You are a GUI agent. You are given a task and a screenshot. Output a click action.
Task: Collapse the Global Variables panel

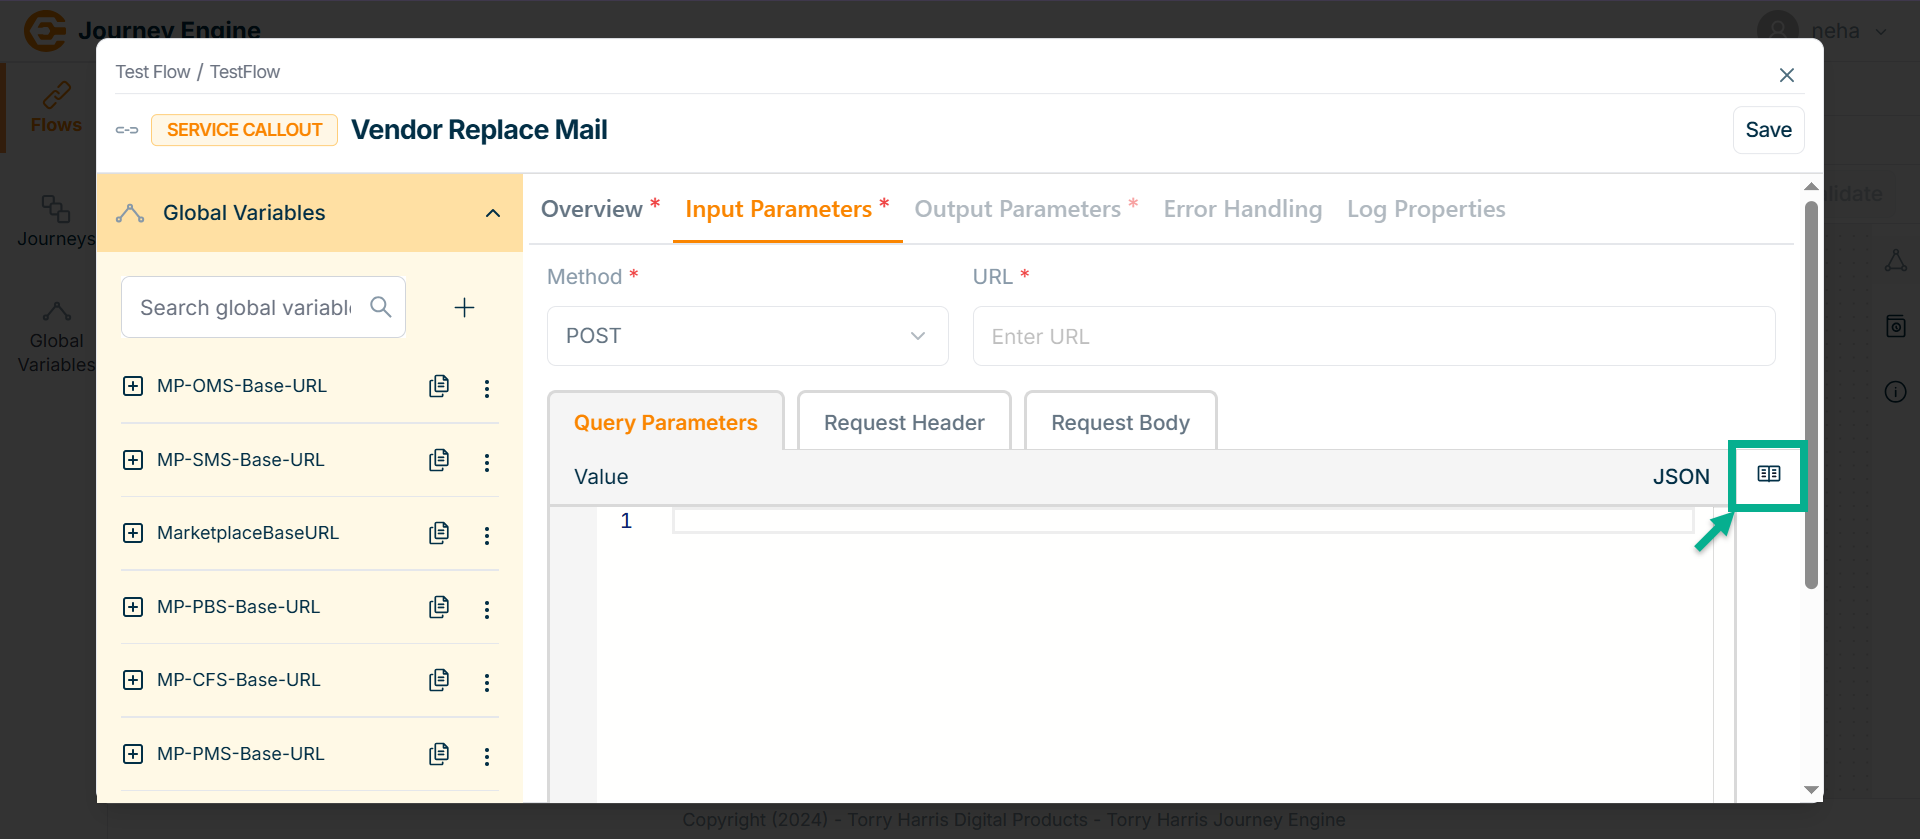coord(492,213)
